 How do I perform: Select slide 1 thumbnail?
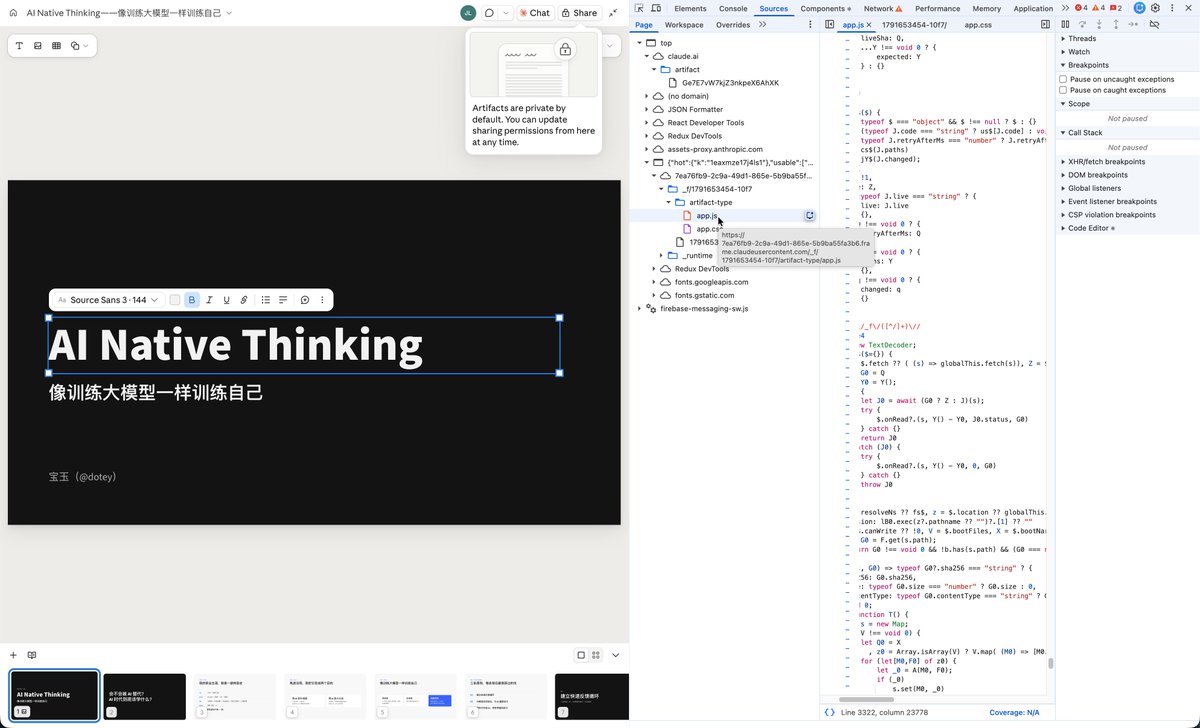pos(54,695)
